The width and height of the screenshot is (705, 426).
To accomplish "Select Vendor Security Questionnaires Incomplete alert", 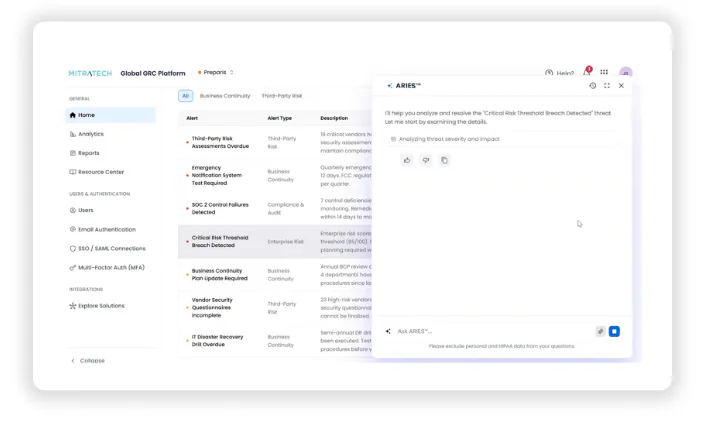I will point(212,308).
